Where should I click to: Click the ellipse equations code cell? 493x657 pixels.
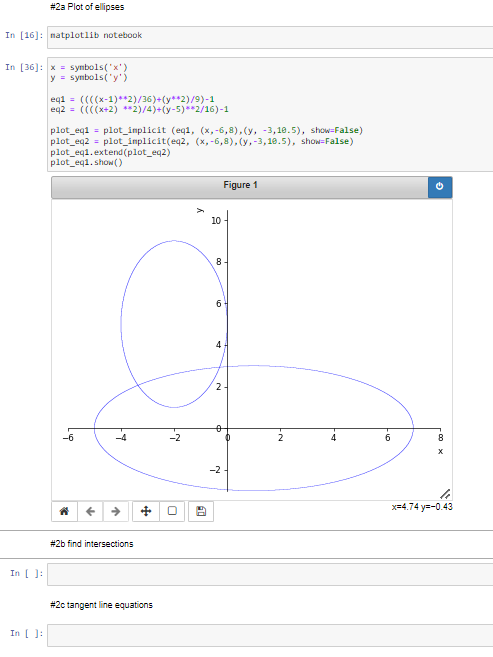point(270,114)
